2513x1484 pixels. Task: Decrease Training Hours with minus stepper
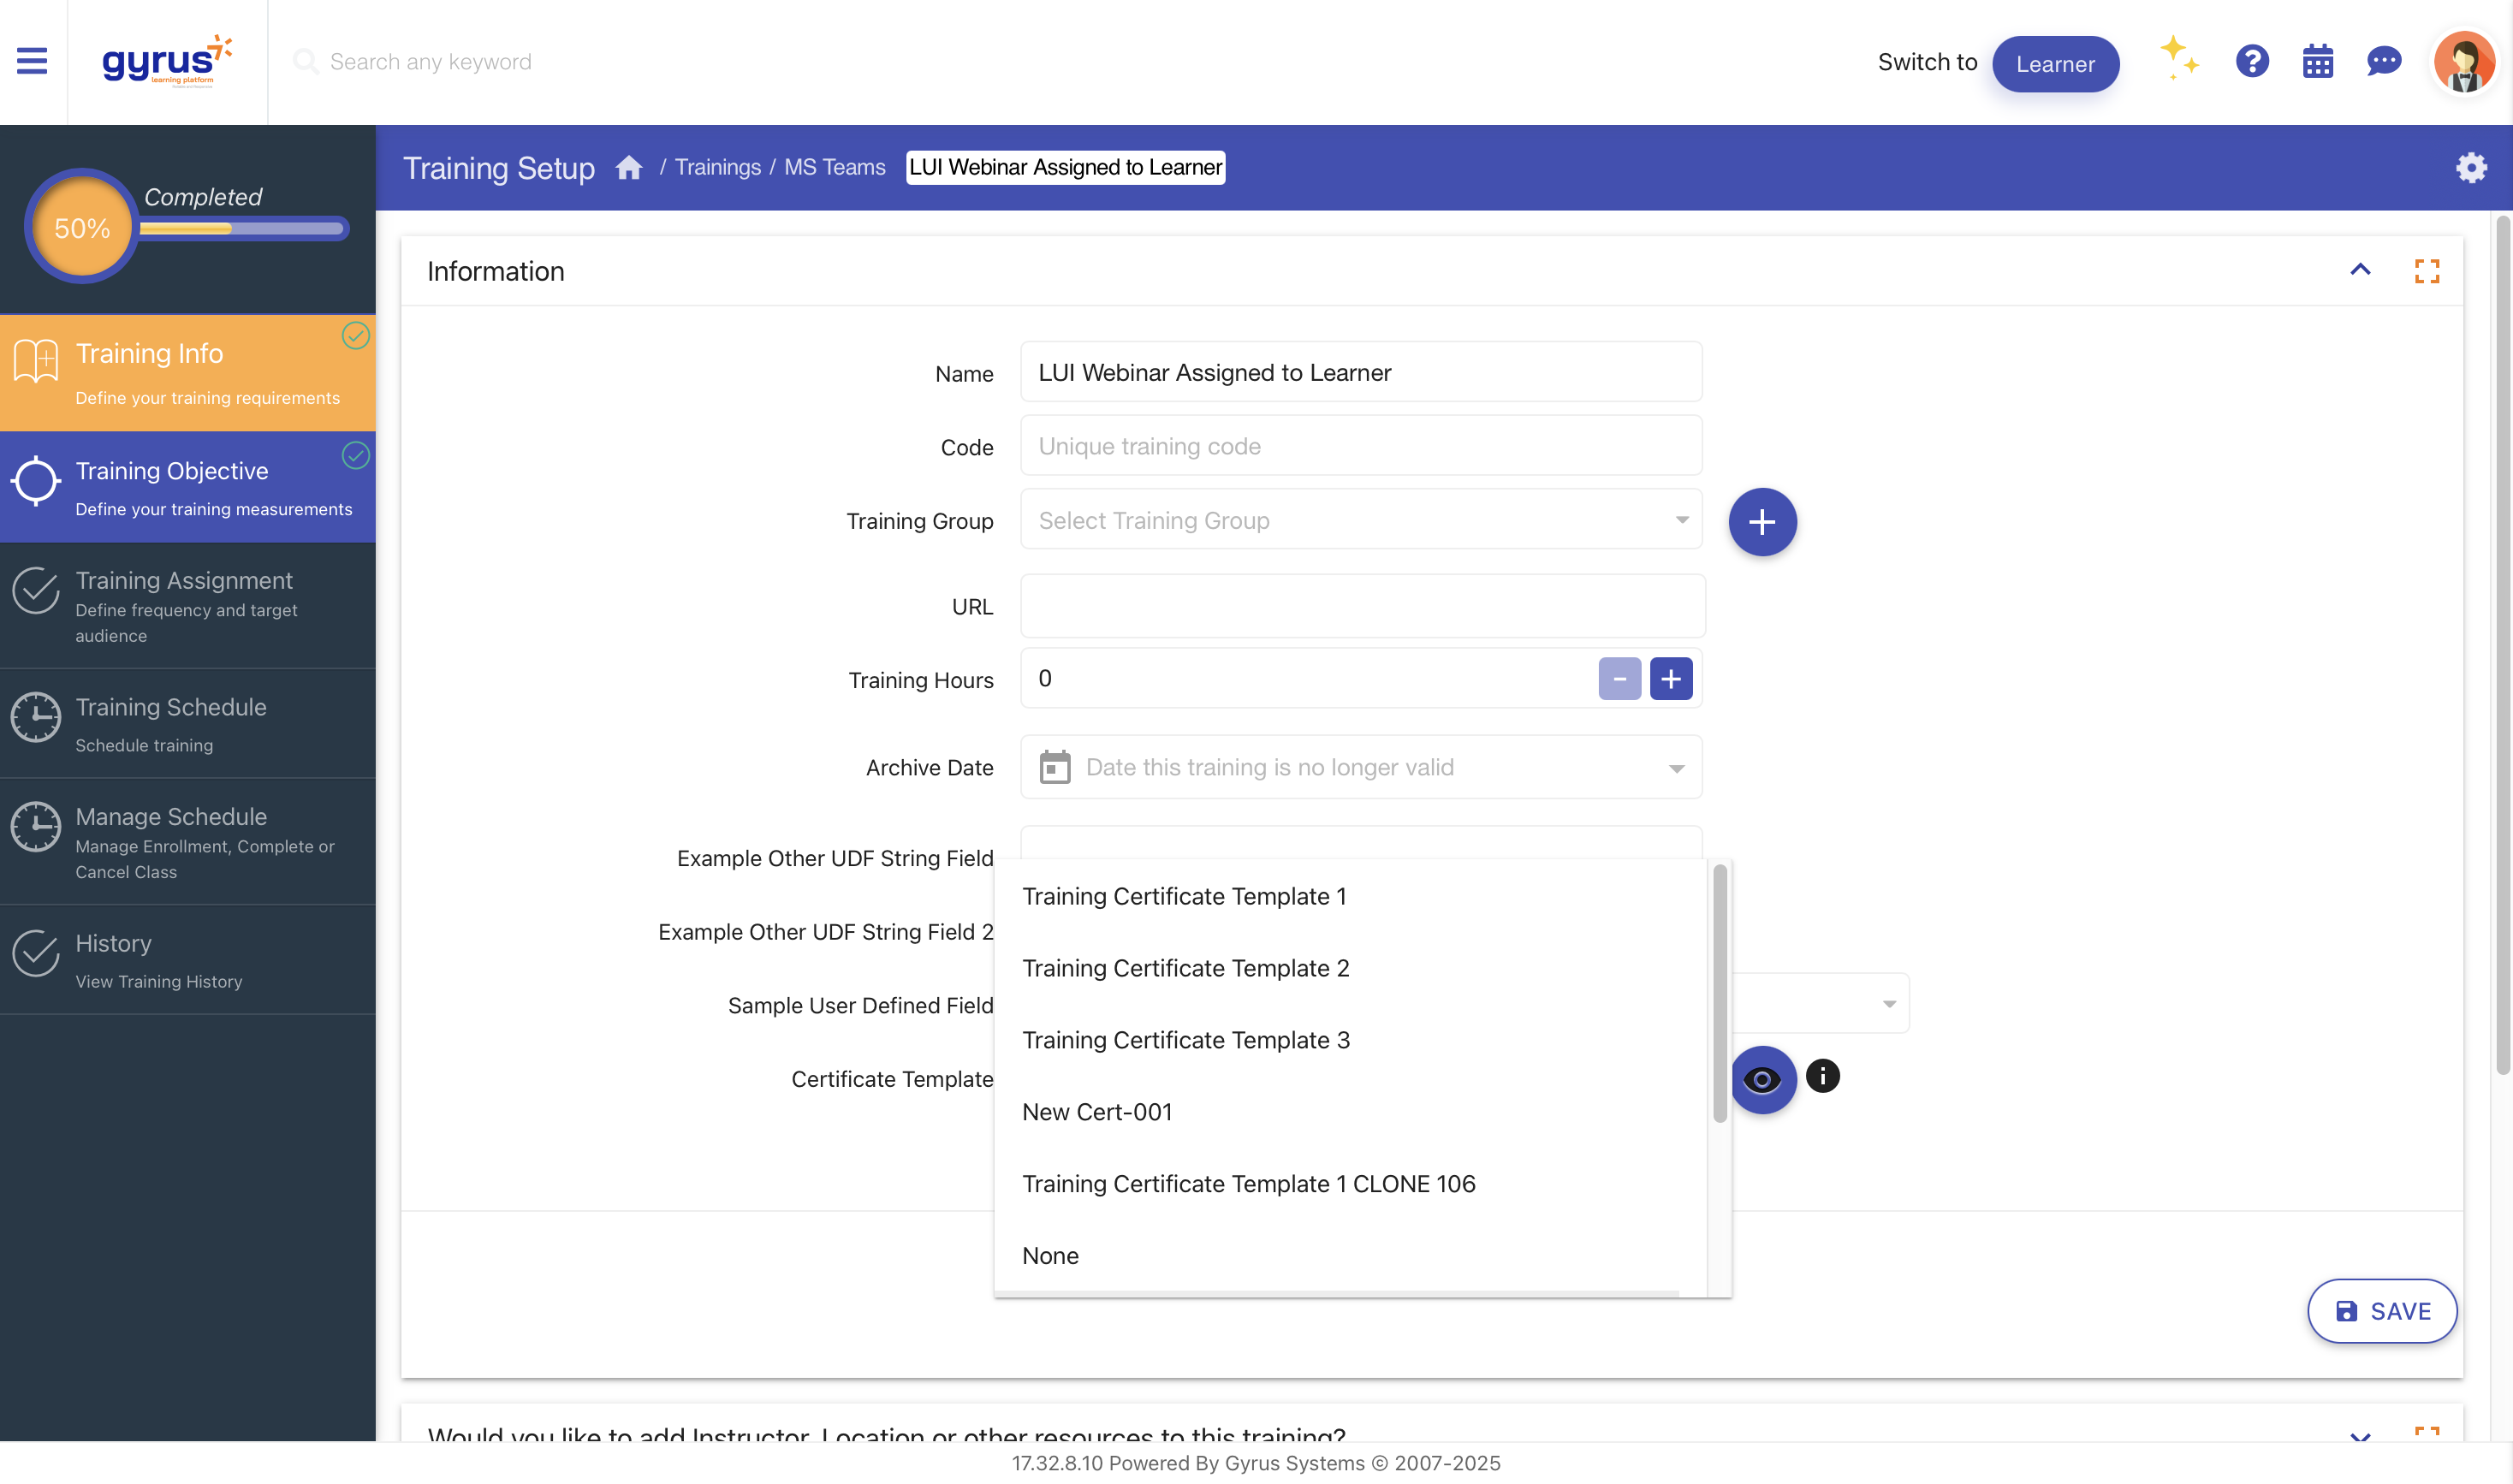pos(1619,679)
